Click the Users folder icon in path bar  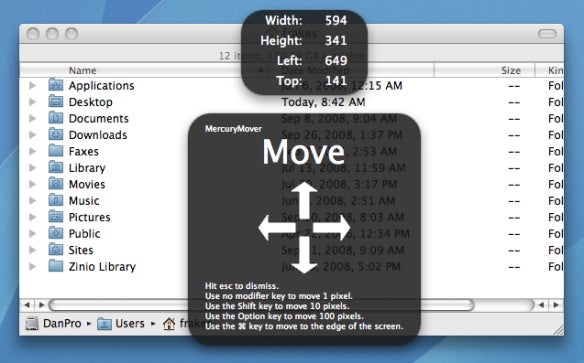point(104,324)
